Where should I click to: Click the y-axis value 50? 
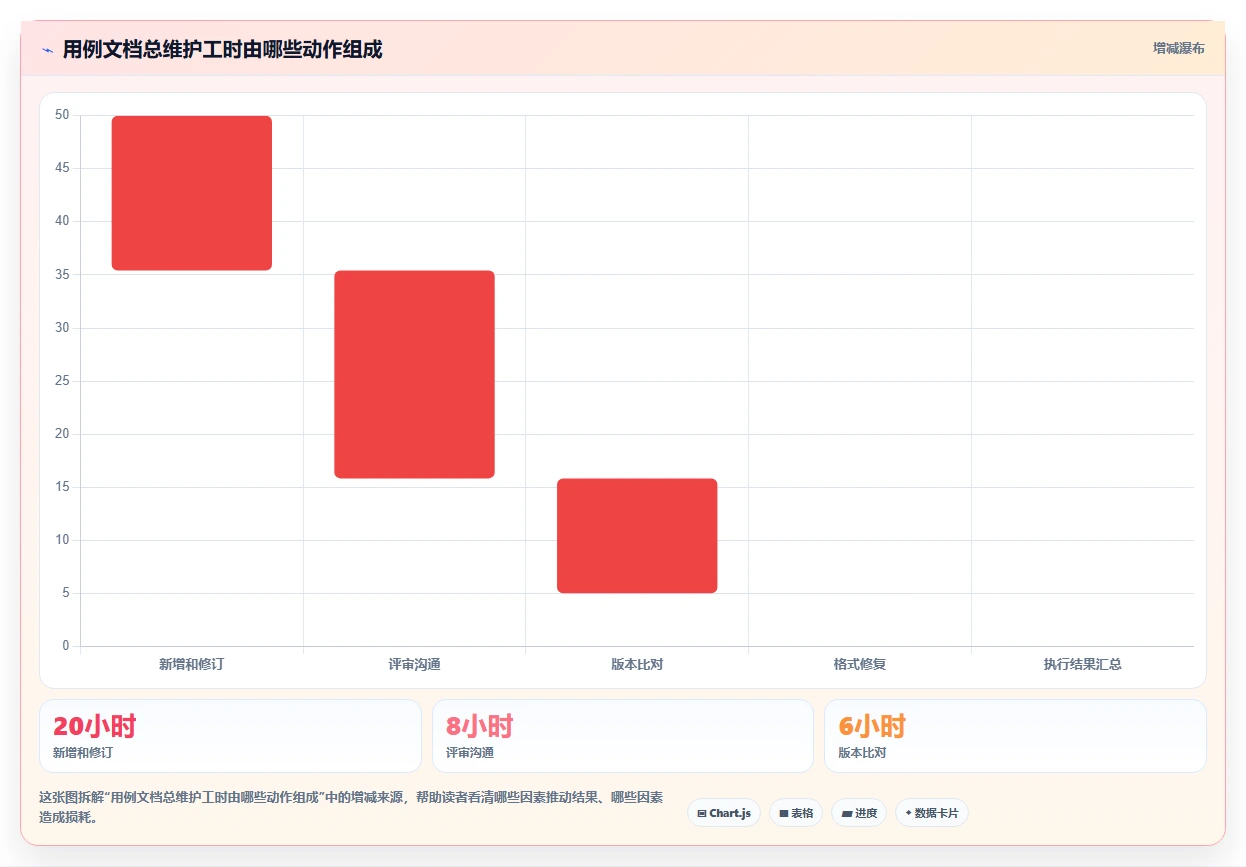tap(62, 115)
